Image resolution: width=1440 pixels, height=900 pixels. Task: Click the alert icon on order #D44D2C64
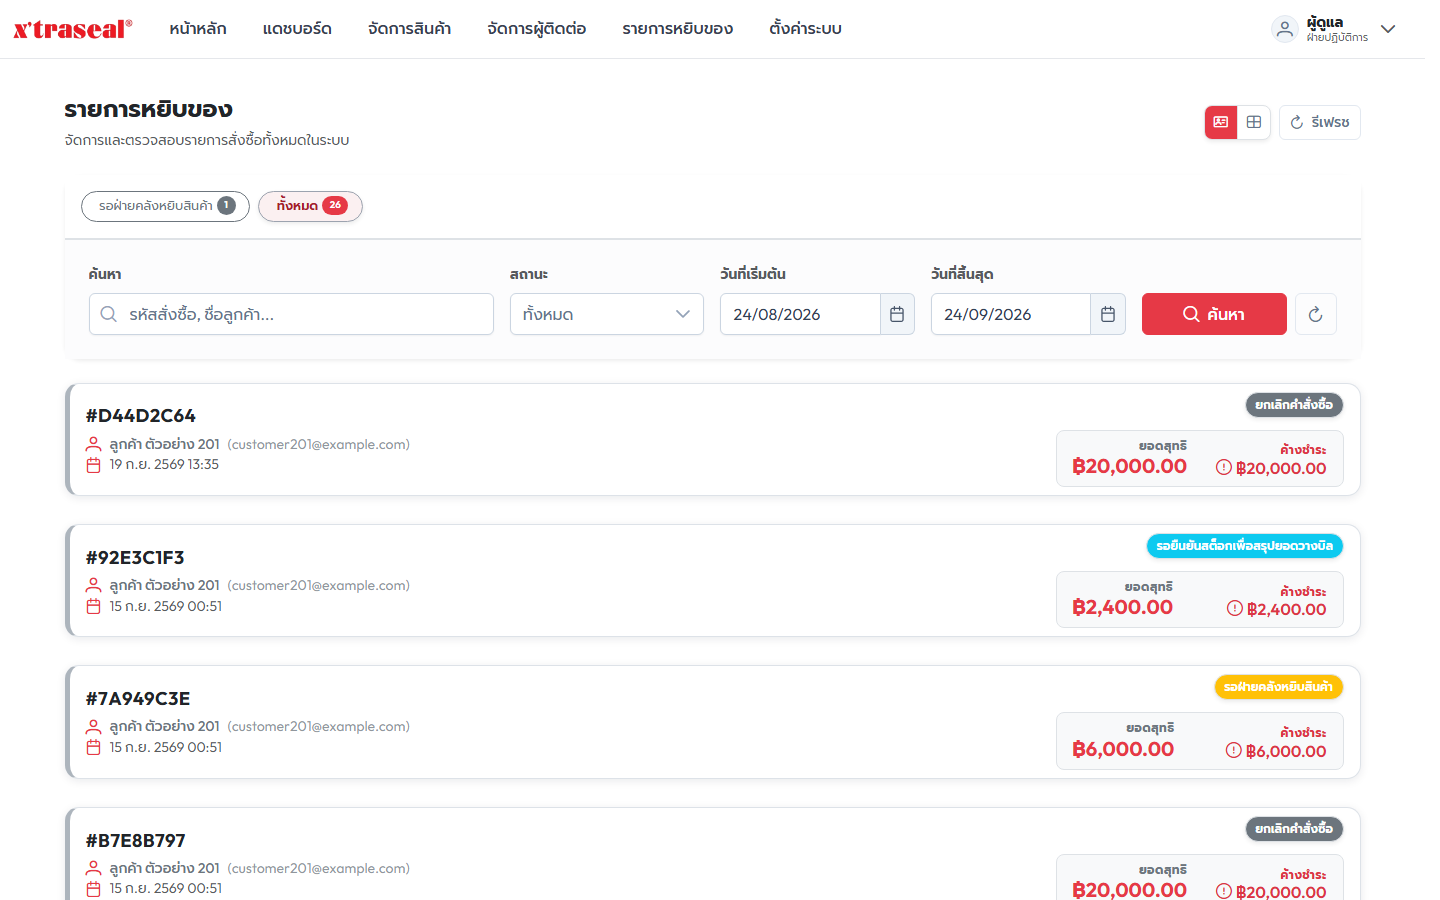point(1224,467)
